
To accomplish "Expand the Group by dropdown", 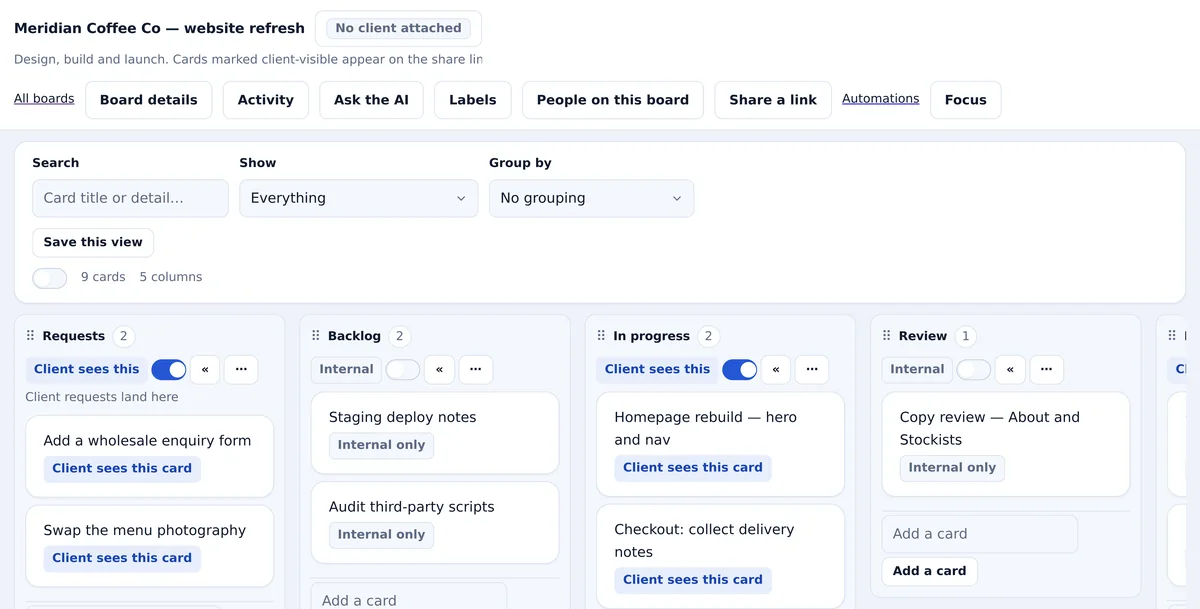I will 591,198.
